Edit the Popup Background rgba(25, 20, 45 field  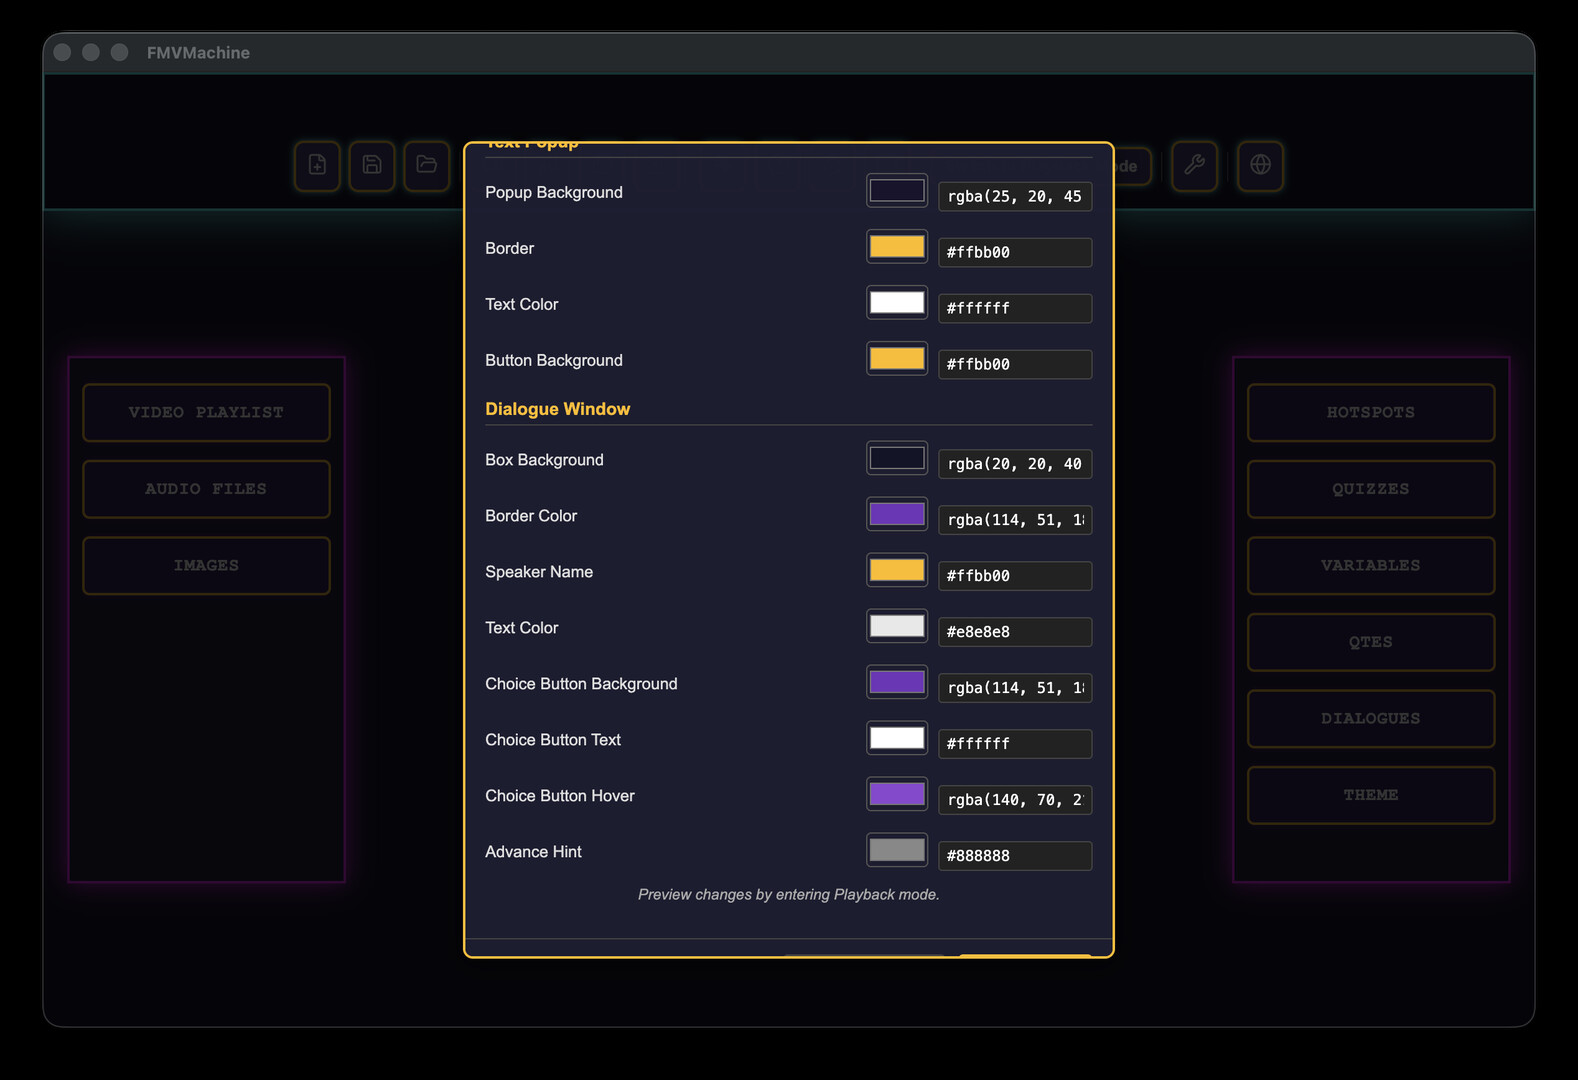click(x=1015, y=196)
